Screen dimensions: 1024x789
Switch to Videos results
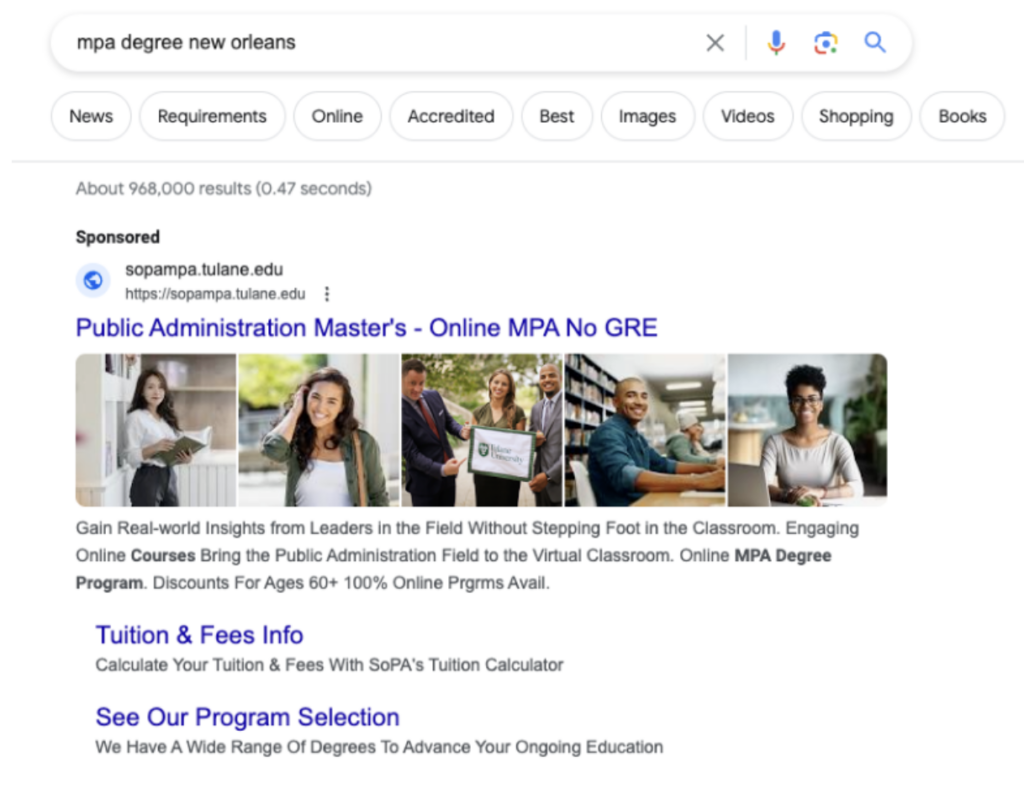pos(748,116)
